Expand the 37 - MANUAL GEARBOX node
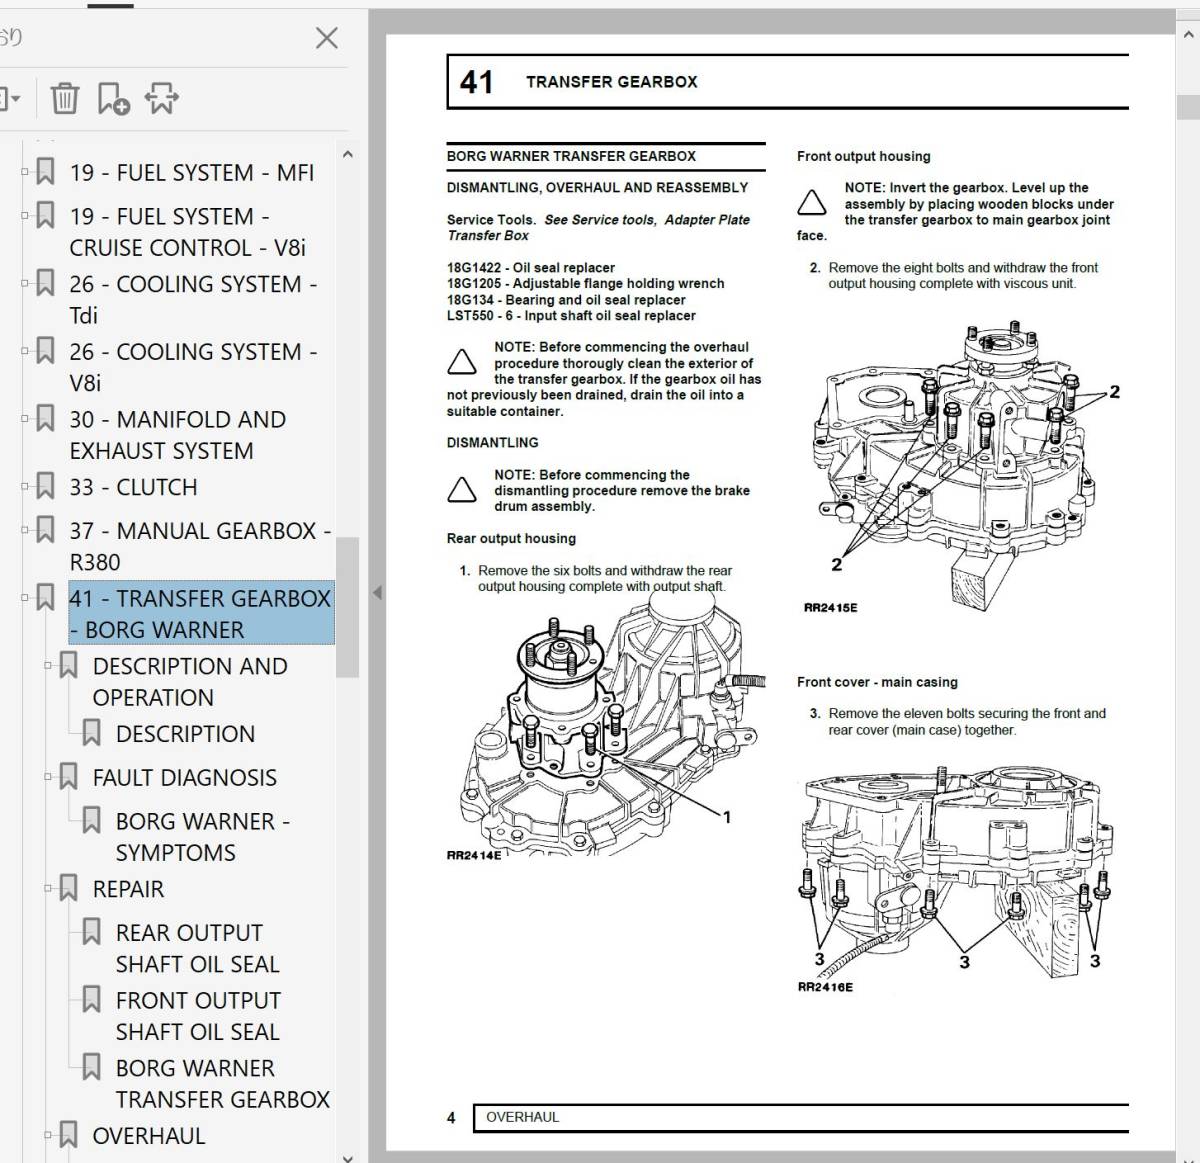The height and width of the screenshot is (1163, 1200). pyautogui.click(x=25, y=531)
